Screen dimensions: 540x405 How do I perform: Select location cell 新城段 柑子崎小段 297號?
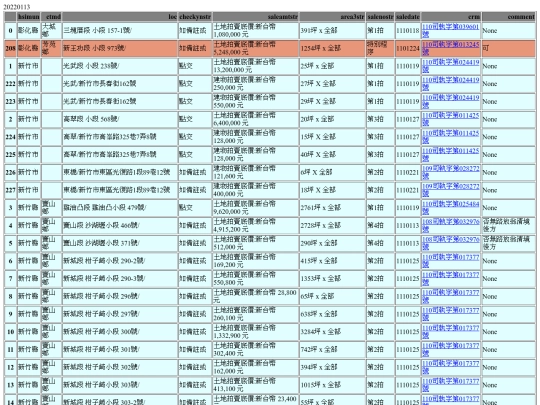click(120, 314)
